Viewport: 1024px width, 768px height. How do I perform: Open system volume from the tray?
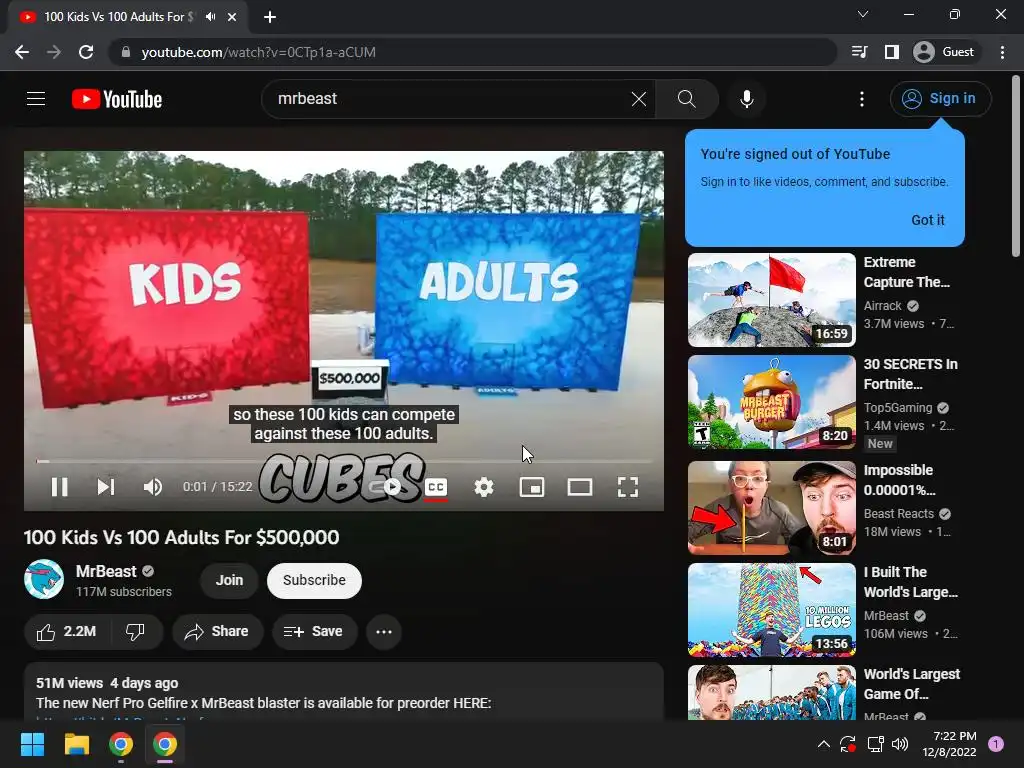[x=900, y=744]
